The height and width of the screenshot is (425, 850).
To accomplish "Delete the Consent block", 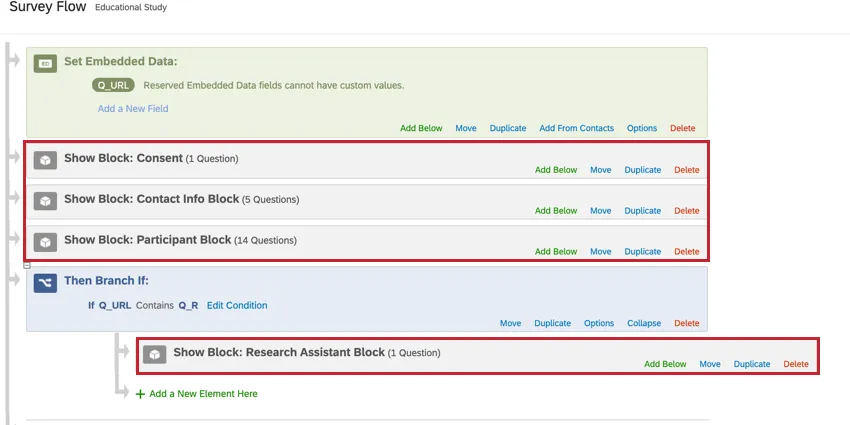I will [687, 170].
